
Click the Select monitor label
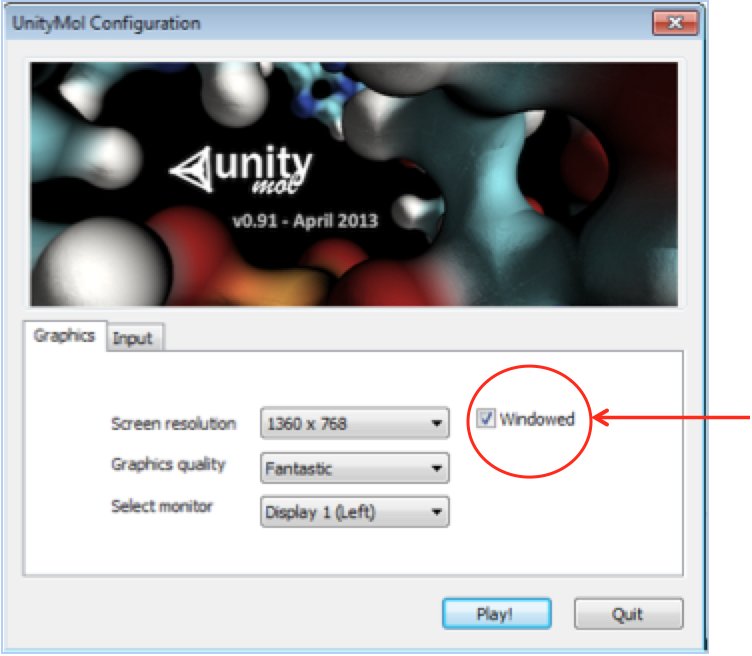tap(162, 506)
